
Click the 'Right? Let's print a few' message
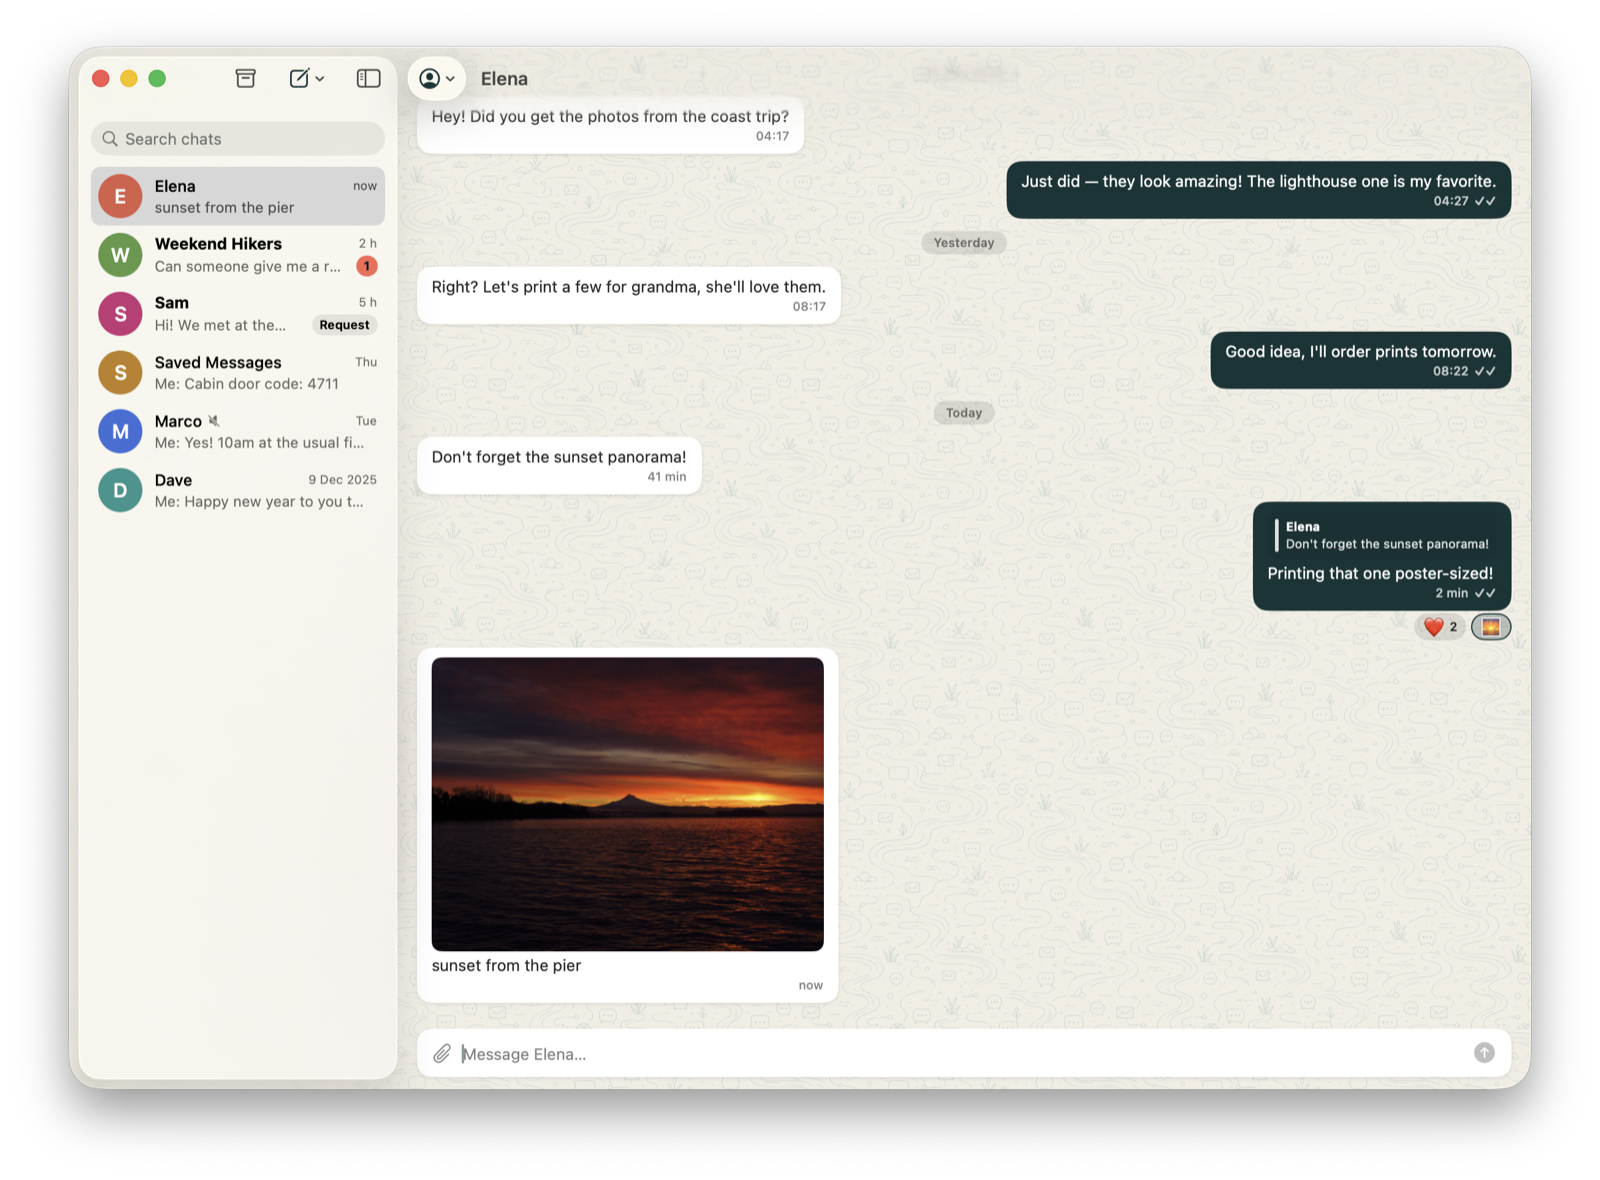pyautogui.click(x=628, y=295)
